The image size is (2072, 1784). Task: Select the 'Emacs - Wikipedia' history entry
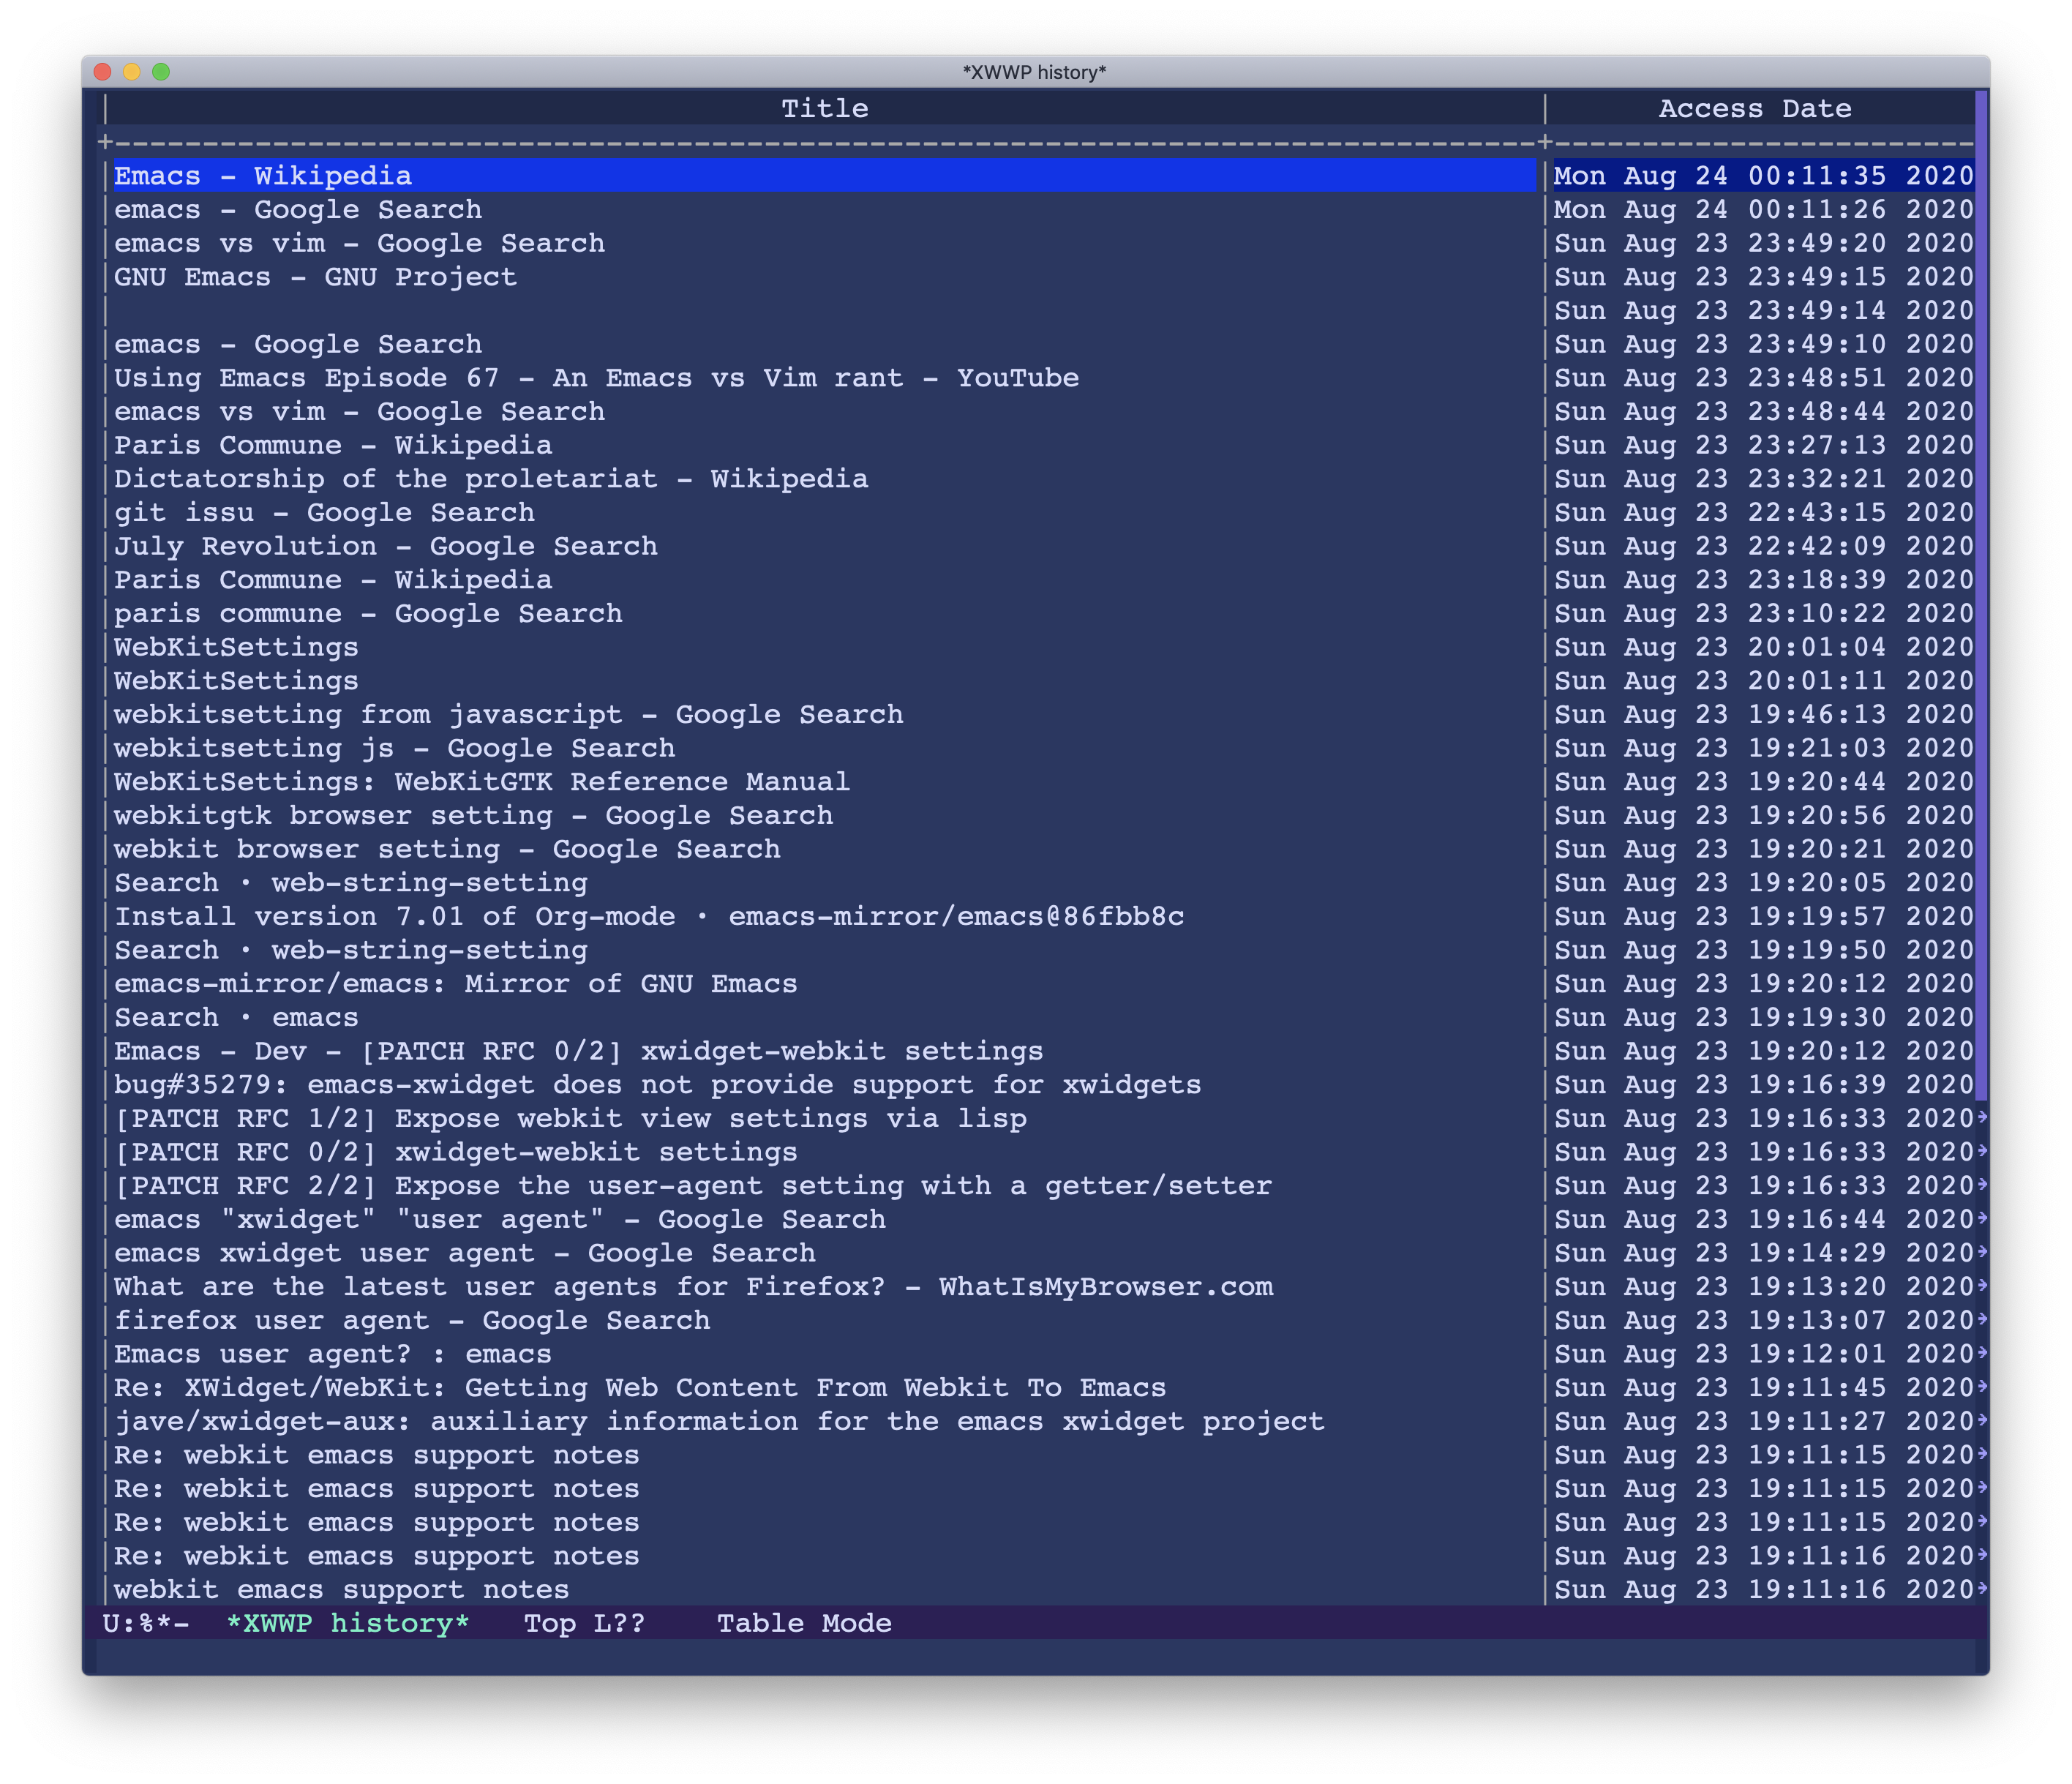pyautogui.click(x=263, y=176)
